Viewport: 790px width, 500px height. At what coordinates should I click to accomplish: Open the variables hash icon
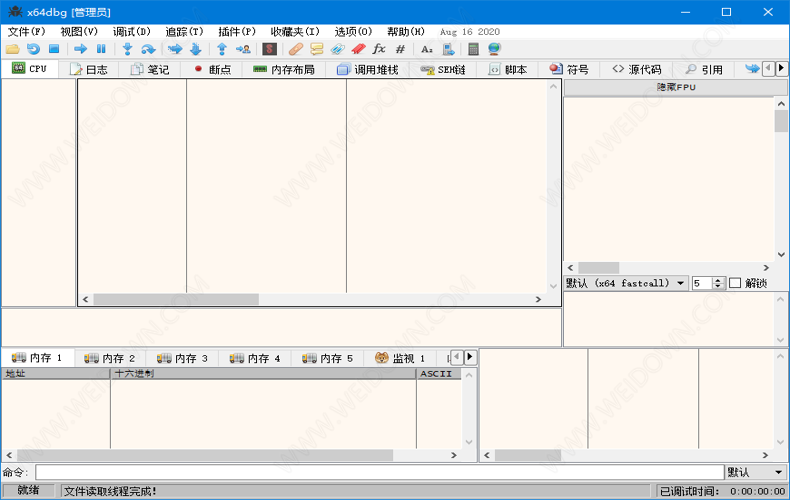(x=400, y=49)
